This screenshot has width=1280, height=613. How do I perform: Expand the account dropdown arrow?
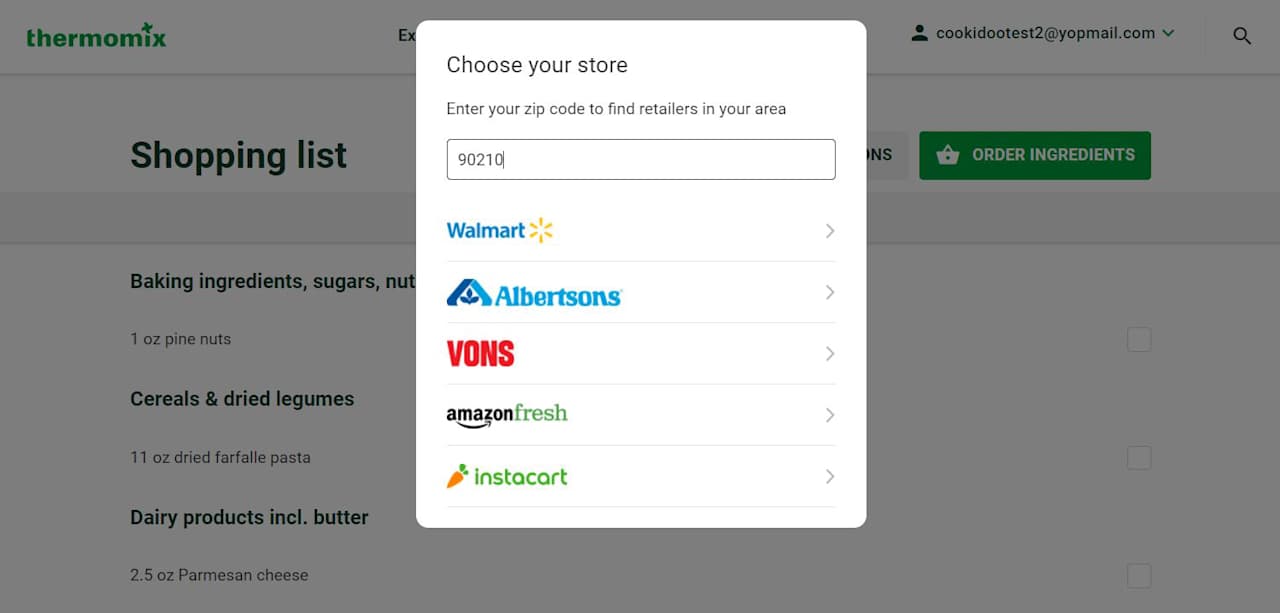1167,33
